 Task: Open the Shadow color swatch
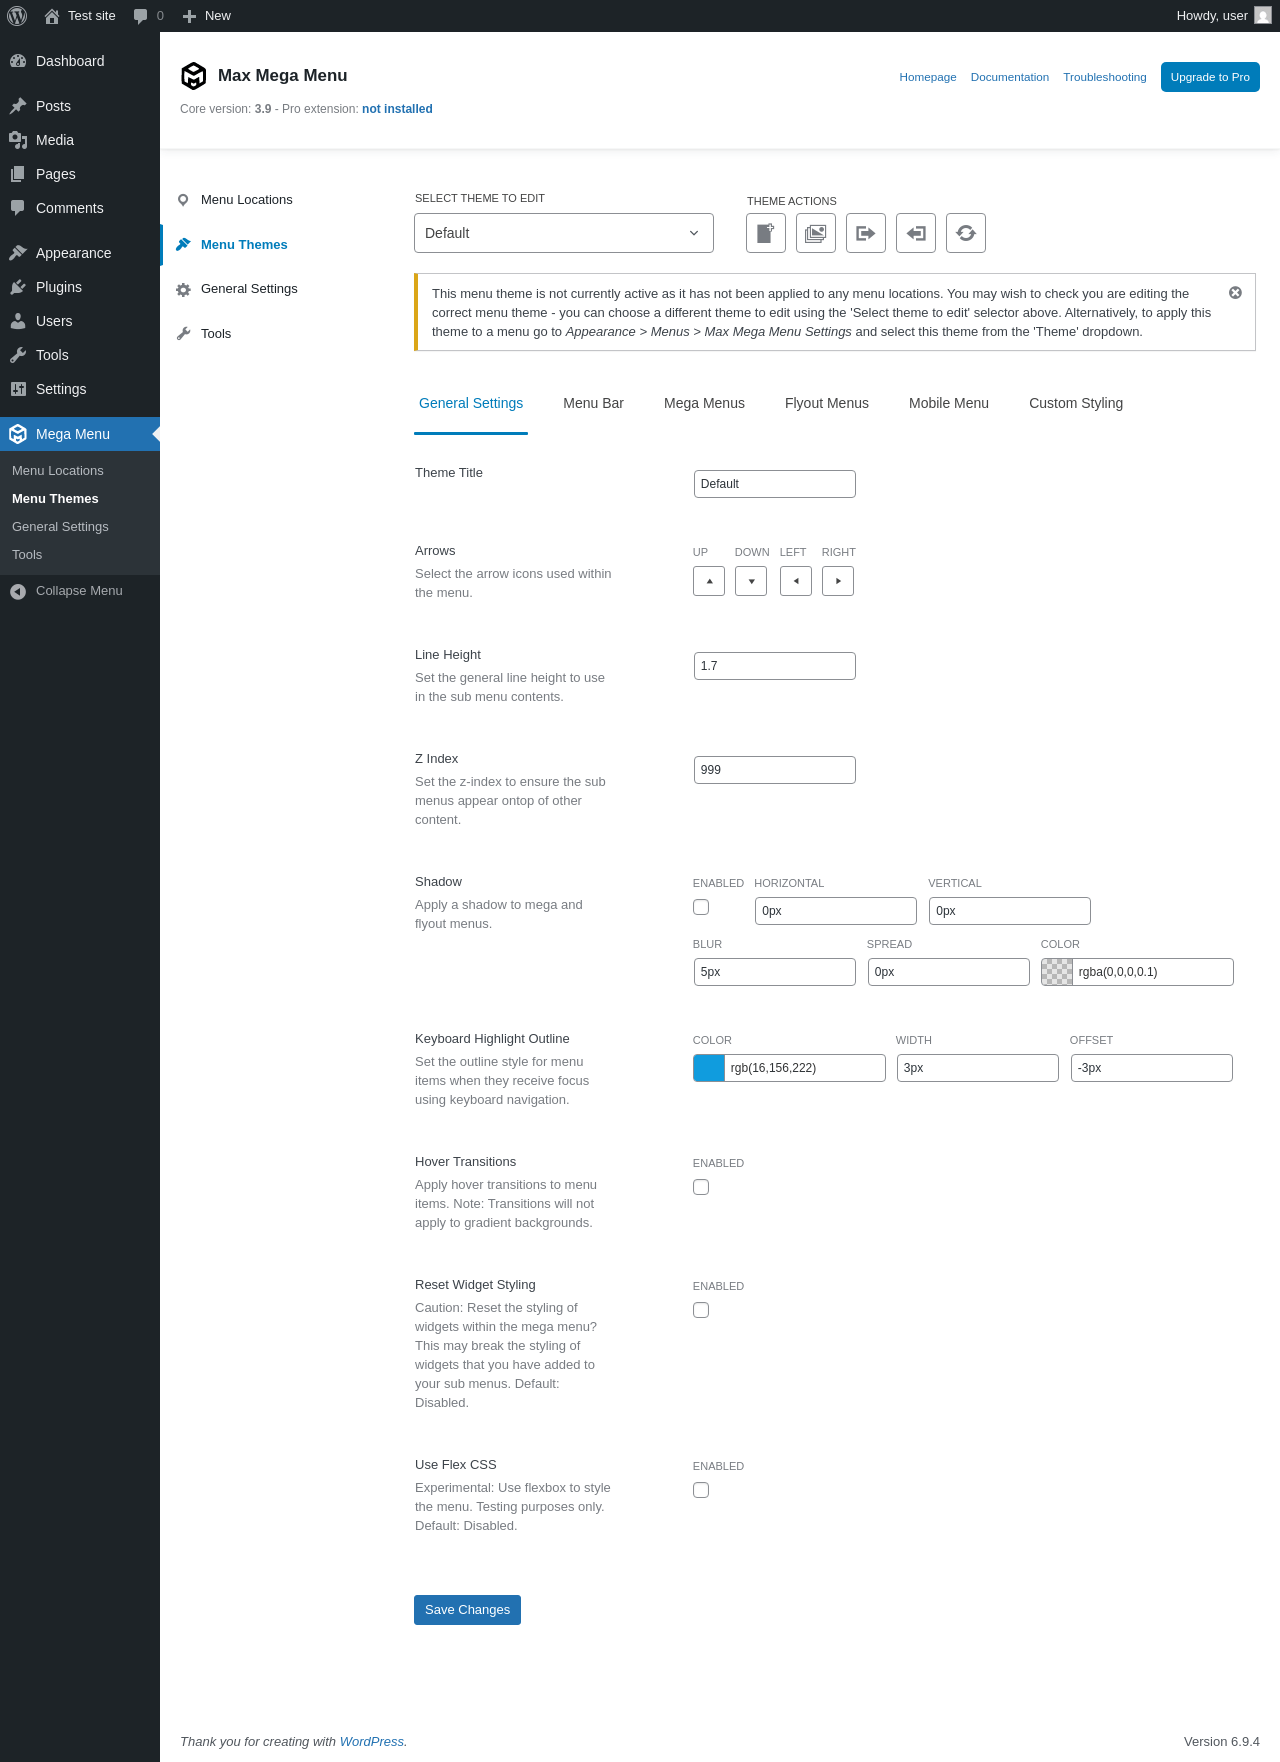1057,972
